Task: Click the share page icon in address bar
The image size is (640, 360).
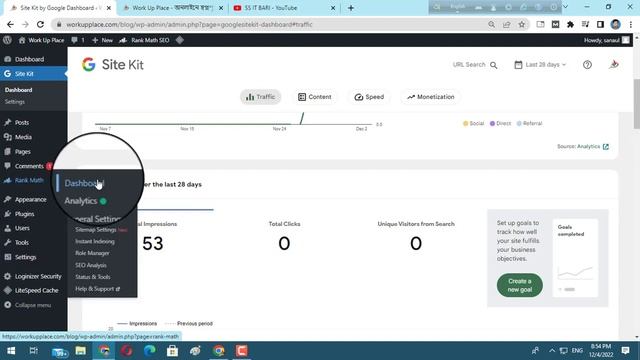Action: 507,24
